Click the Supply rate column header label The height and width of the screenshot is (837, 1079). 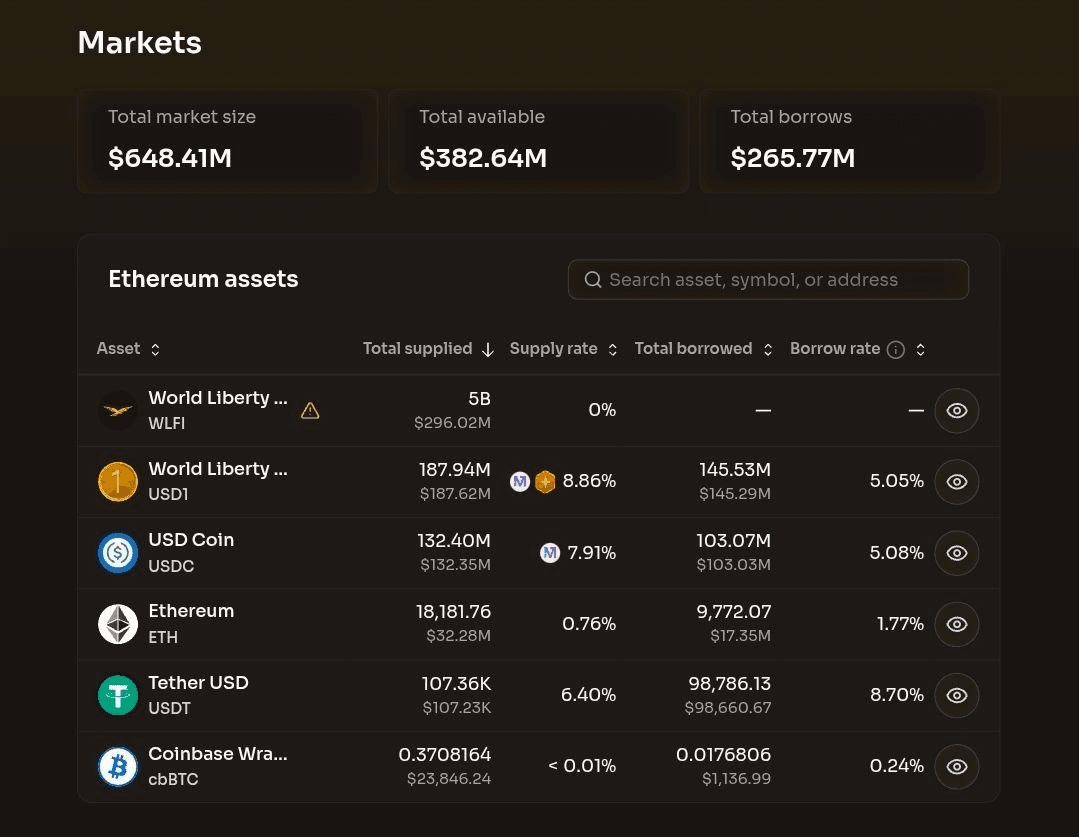click(x=553, y=349)
